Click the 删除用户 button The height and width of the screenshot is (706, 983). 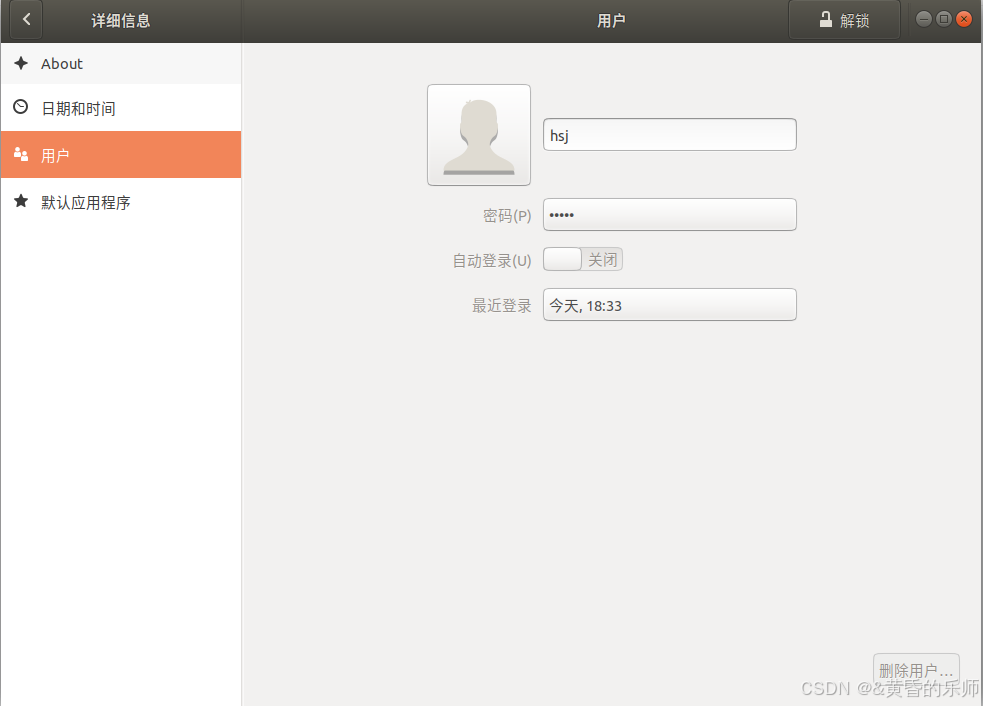pos(916,670)
